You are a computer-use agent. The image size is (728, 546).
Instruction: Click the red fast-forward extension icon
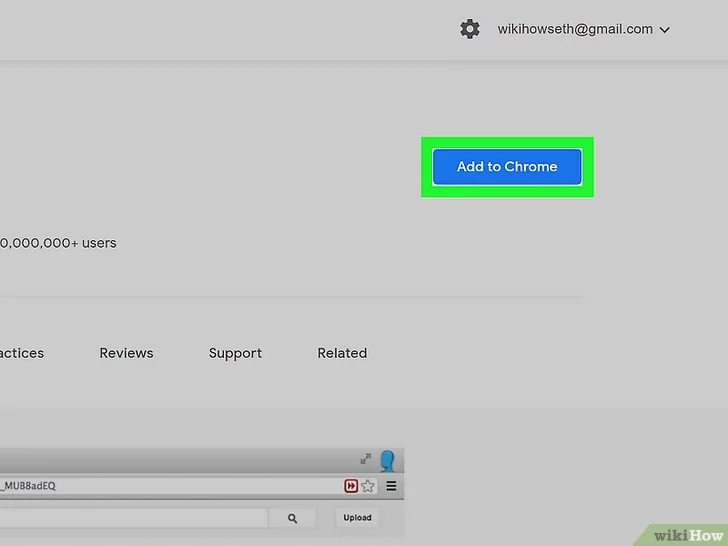click(351, 486)
